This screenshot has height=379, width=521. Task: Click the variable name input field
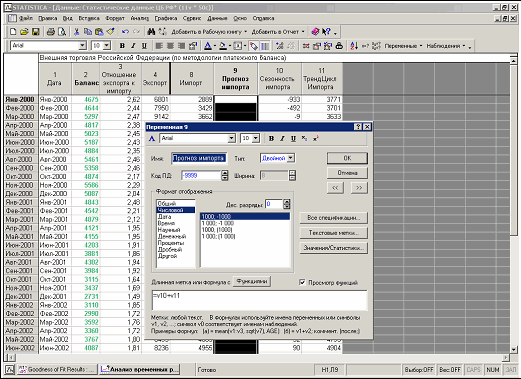pos(199,158)
